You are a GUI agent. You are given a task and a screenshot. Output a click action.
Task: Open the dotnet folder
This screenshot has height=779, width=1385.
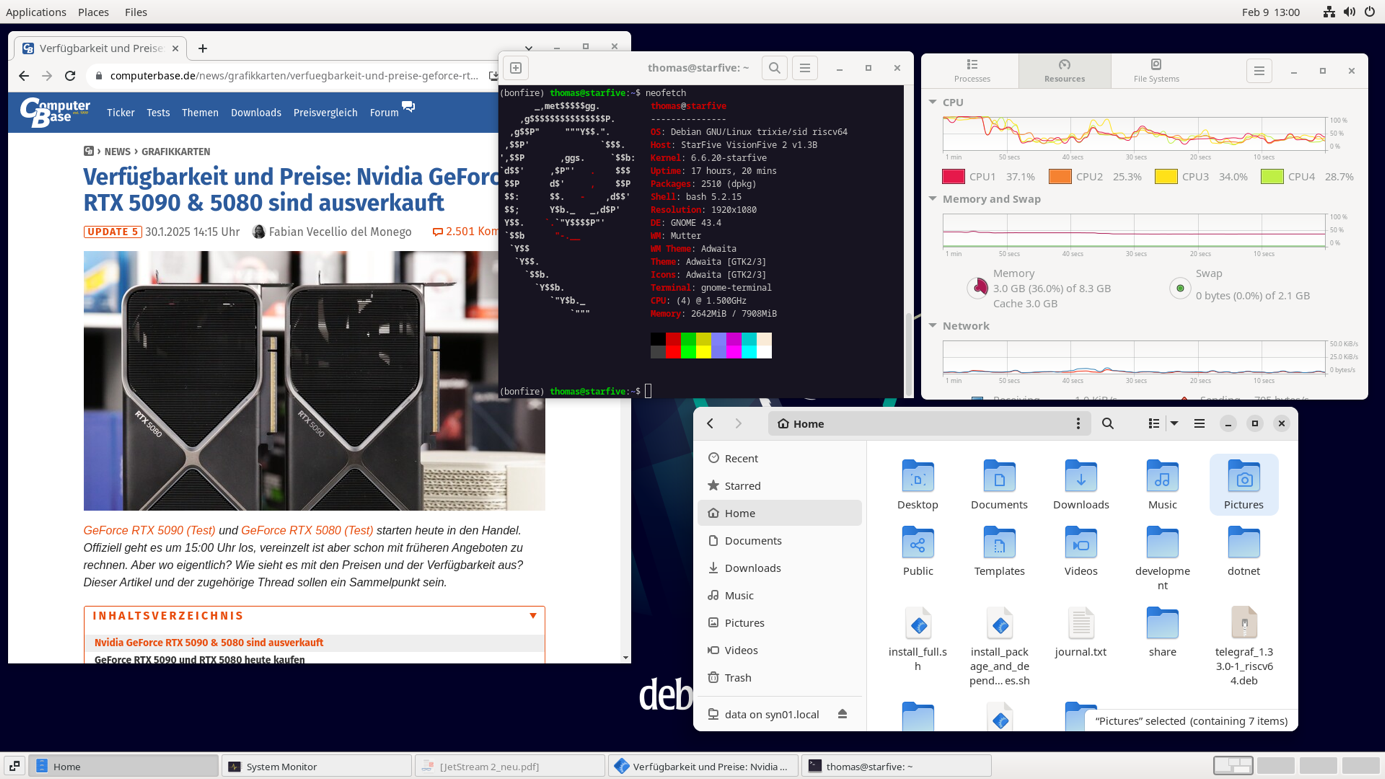(1244, 552)
